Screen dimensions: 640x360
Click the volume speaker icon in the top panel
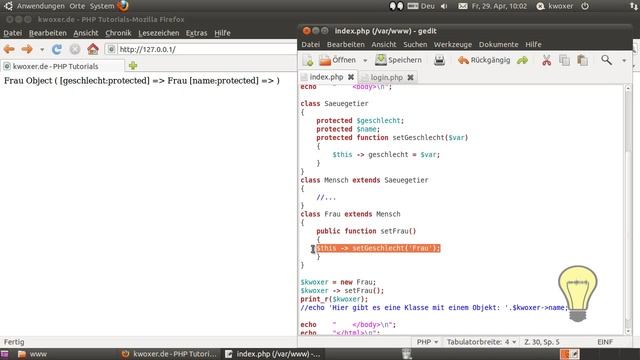pos(444,6)
